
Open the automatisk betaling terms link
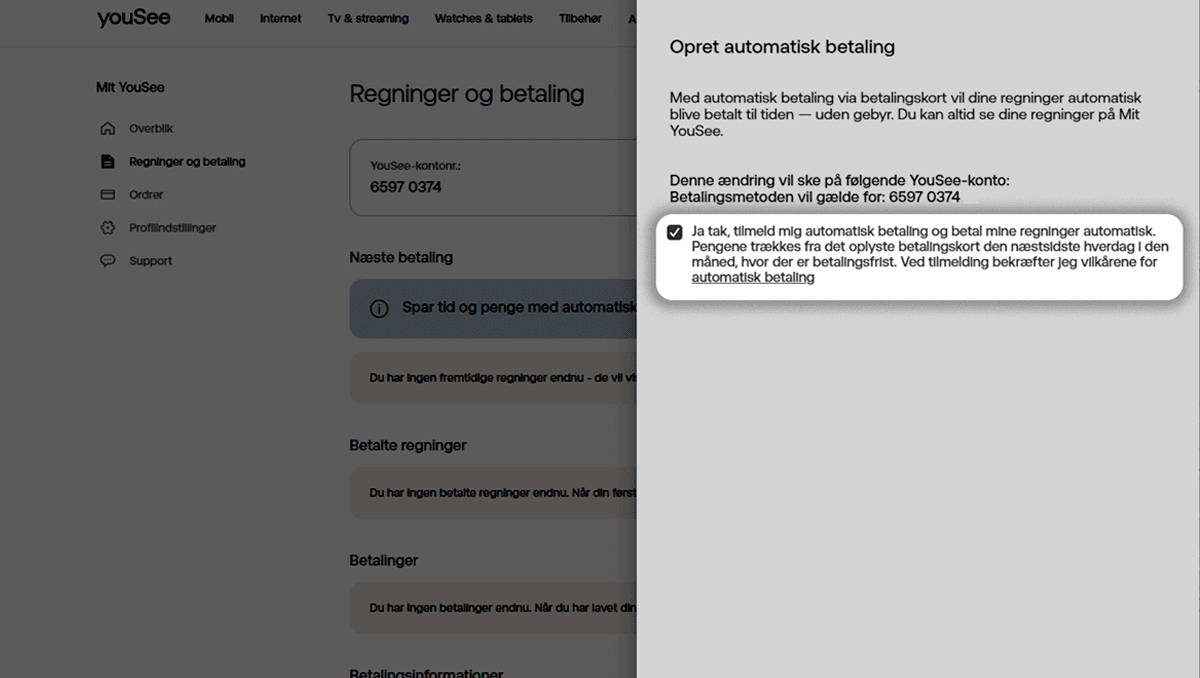tap(752, 278)
